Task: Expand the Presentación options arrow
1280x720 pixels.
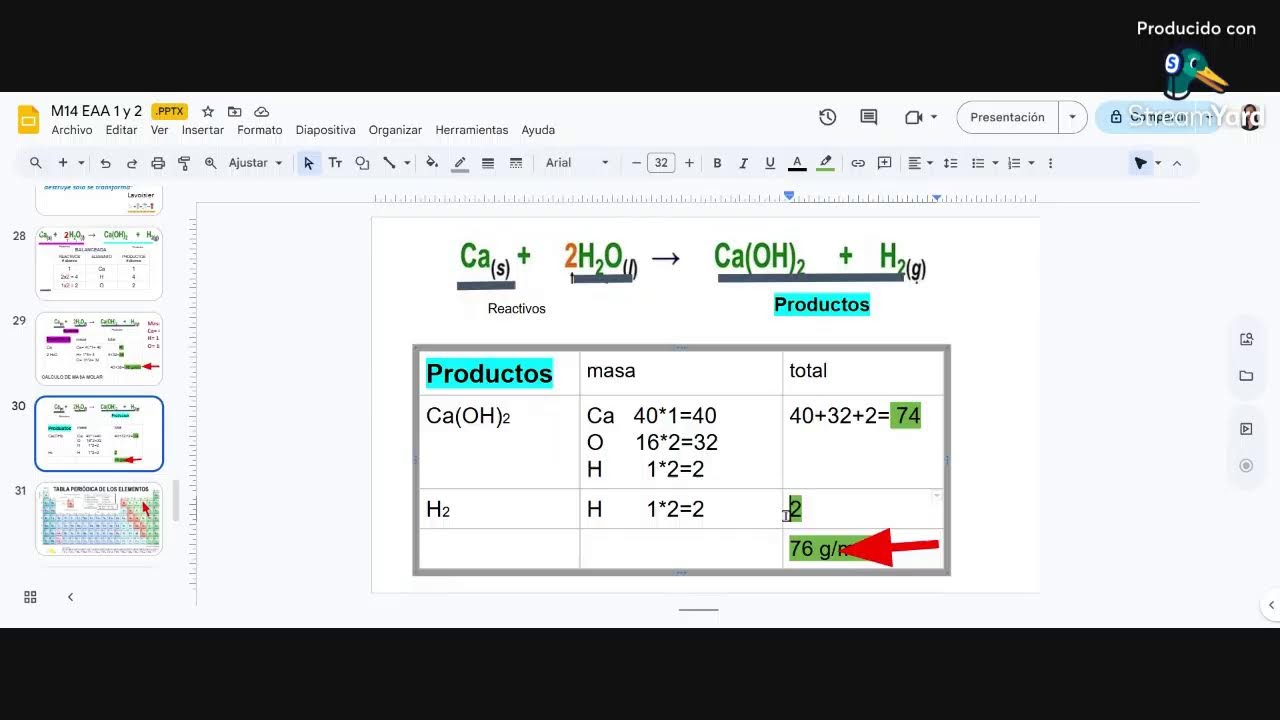Action: [x=1072, y=117]
